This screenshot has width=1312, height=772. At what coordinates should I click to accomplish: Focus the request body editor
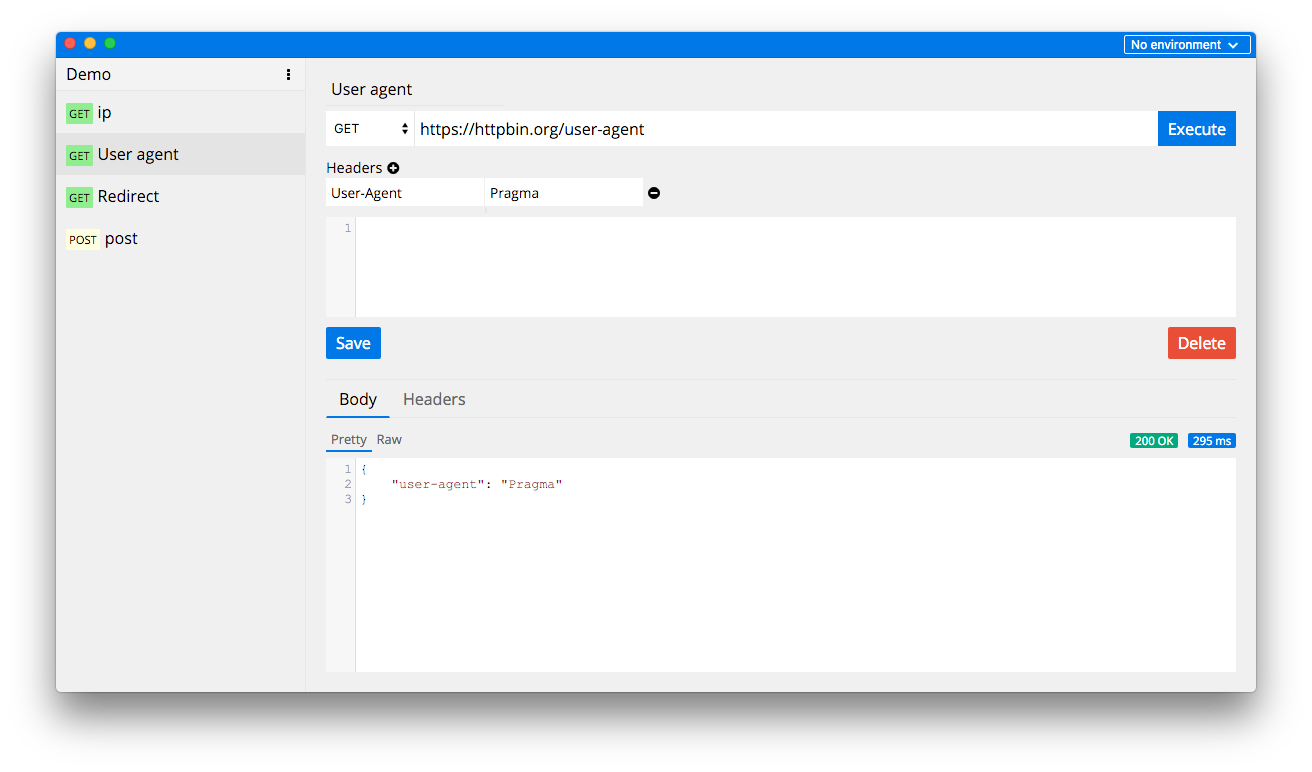pyautogui.click(x=795, y=267)
